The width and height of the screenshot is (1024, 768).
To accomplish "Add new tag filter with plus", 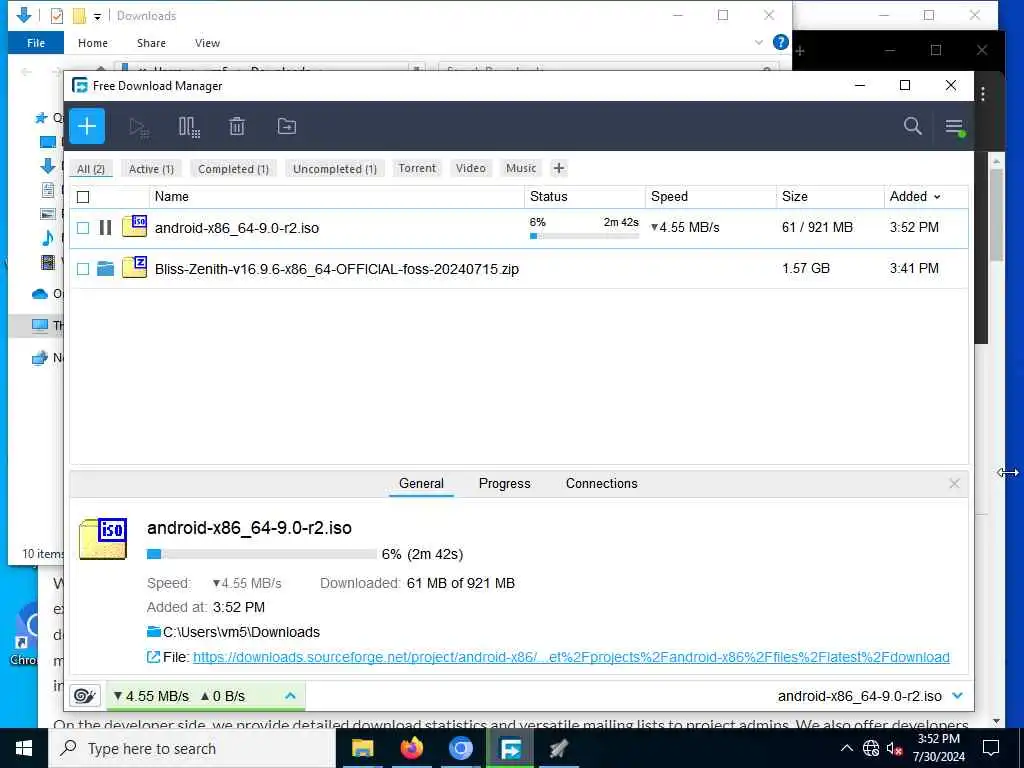I will click(558, 168).
